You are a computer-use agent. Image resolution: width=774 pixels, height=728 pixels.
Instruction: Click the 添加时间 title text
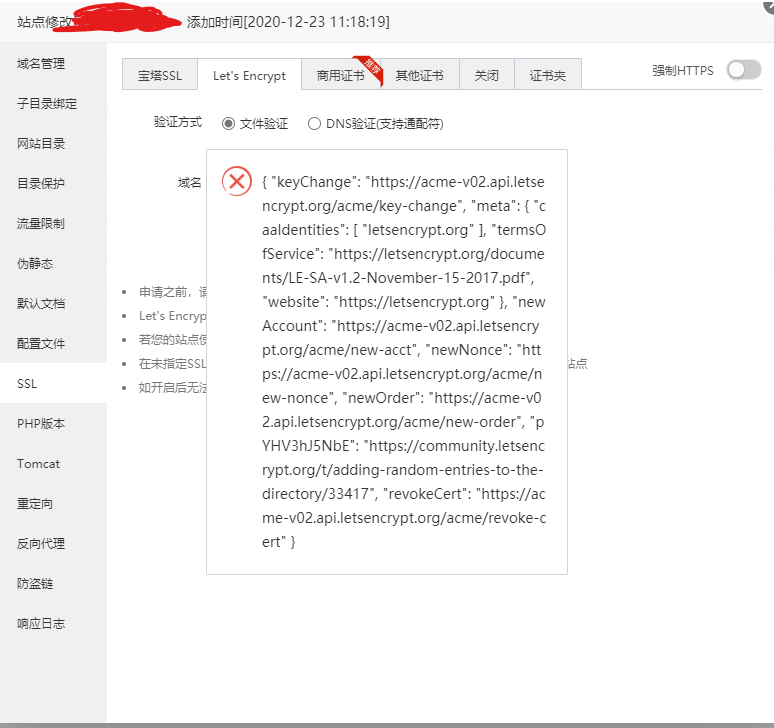(288, 22)
